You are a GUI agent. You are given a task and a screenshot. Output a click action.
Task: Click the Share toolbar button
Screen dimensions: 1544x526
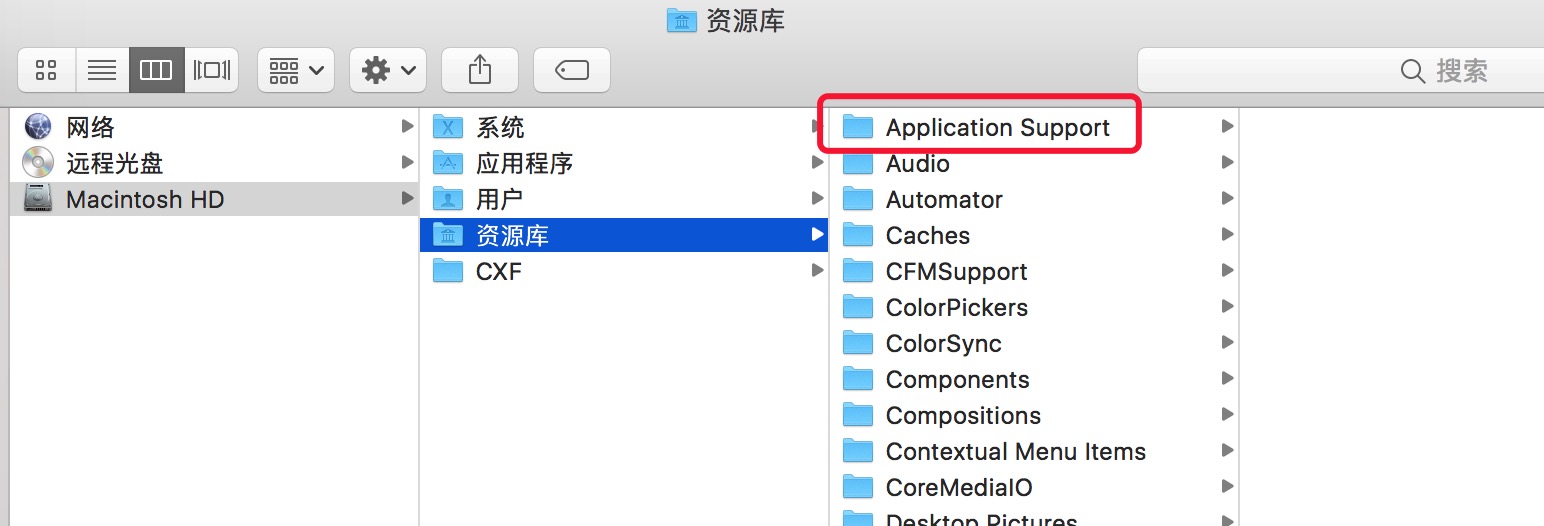click(480, 70)
